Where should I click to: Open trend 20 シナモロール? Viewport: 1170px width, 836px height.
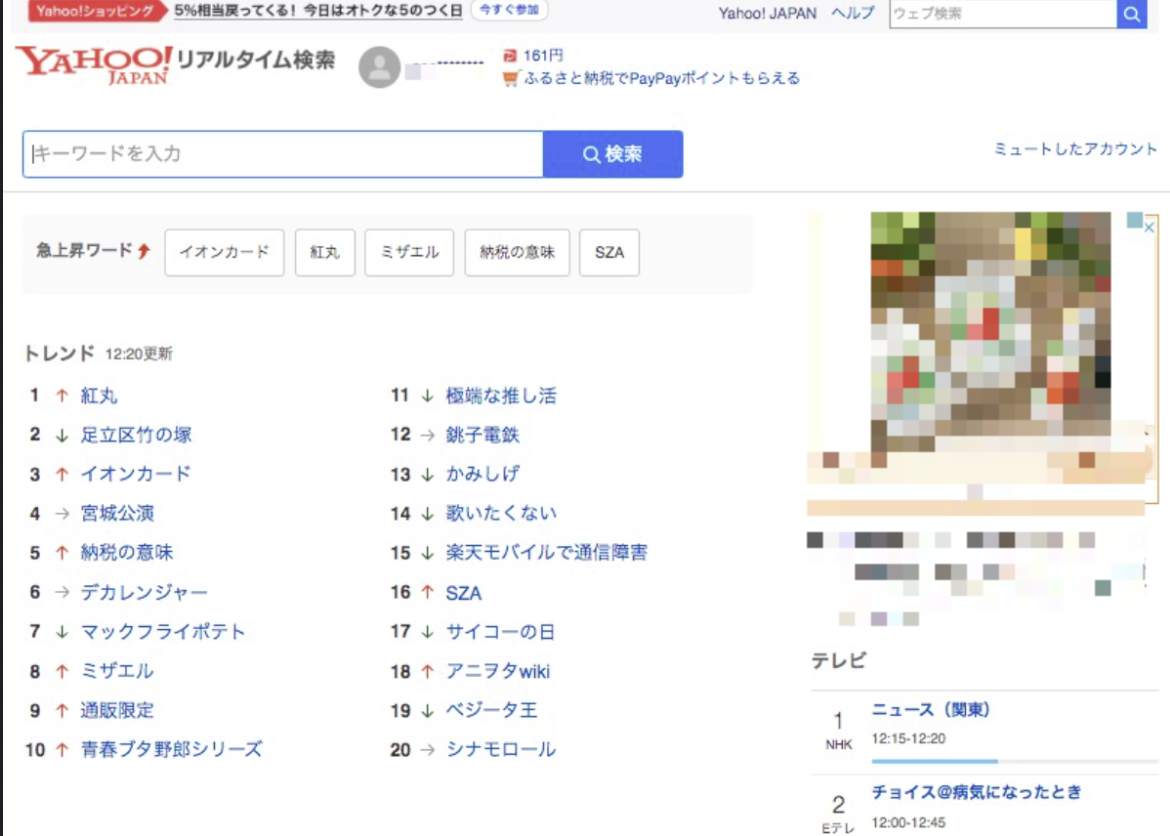coord(501,749)
